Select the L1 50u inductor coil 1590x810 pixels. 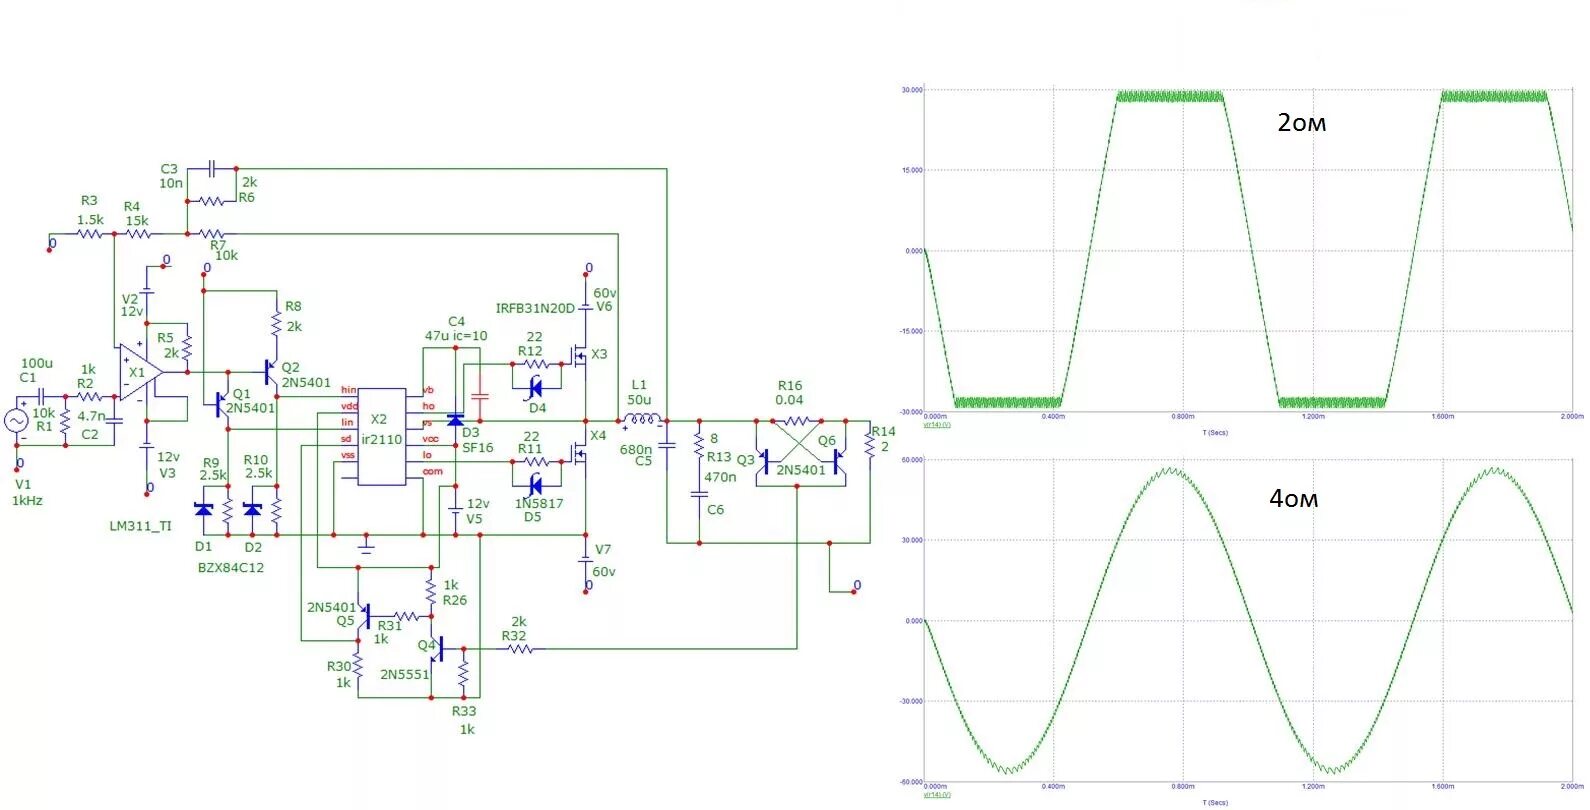pos(641,420)
